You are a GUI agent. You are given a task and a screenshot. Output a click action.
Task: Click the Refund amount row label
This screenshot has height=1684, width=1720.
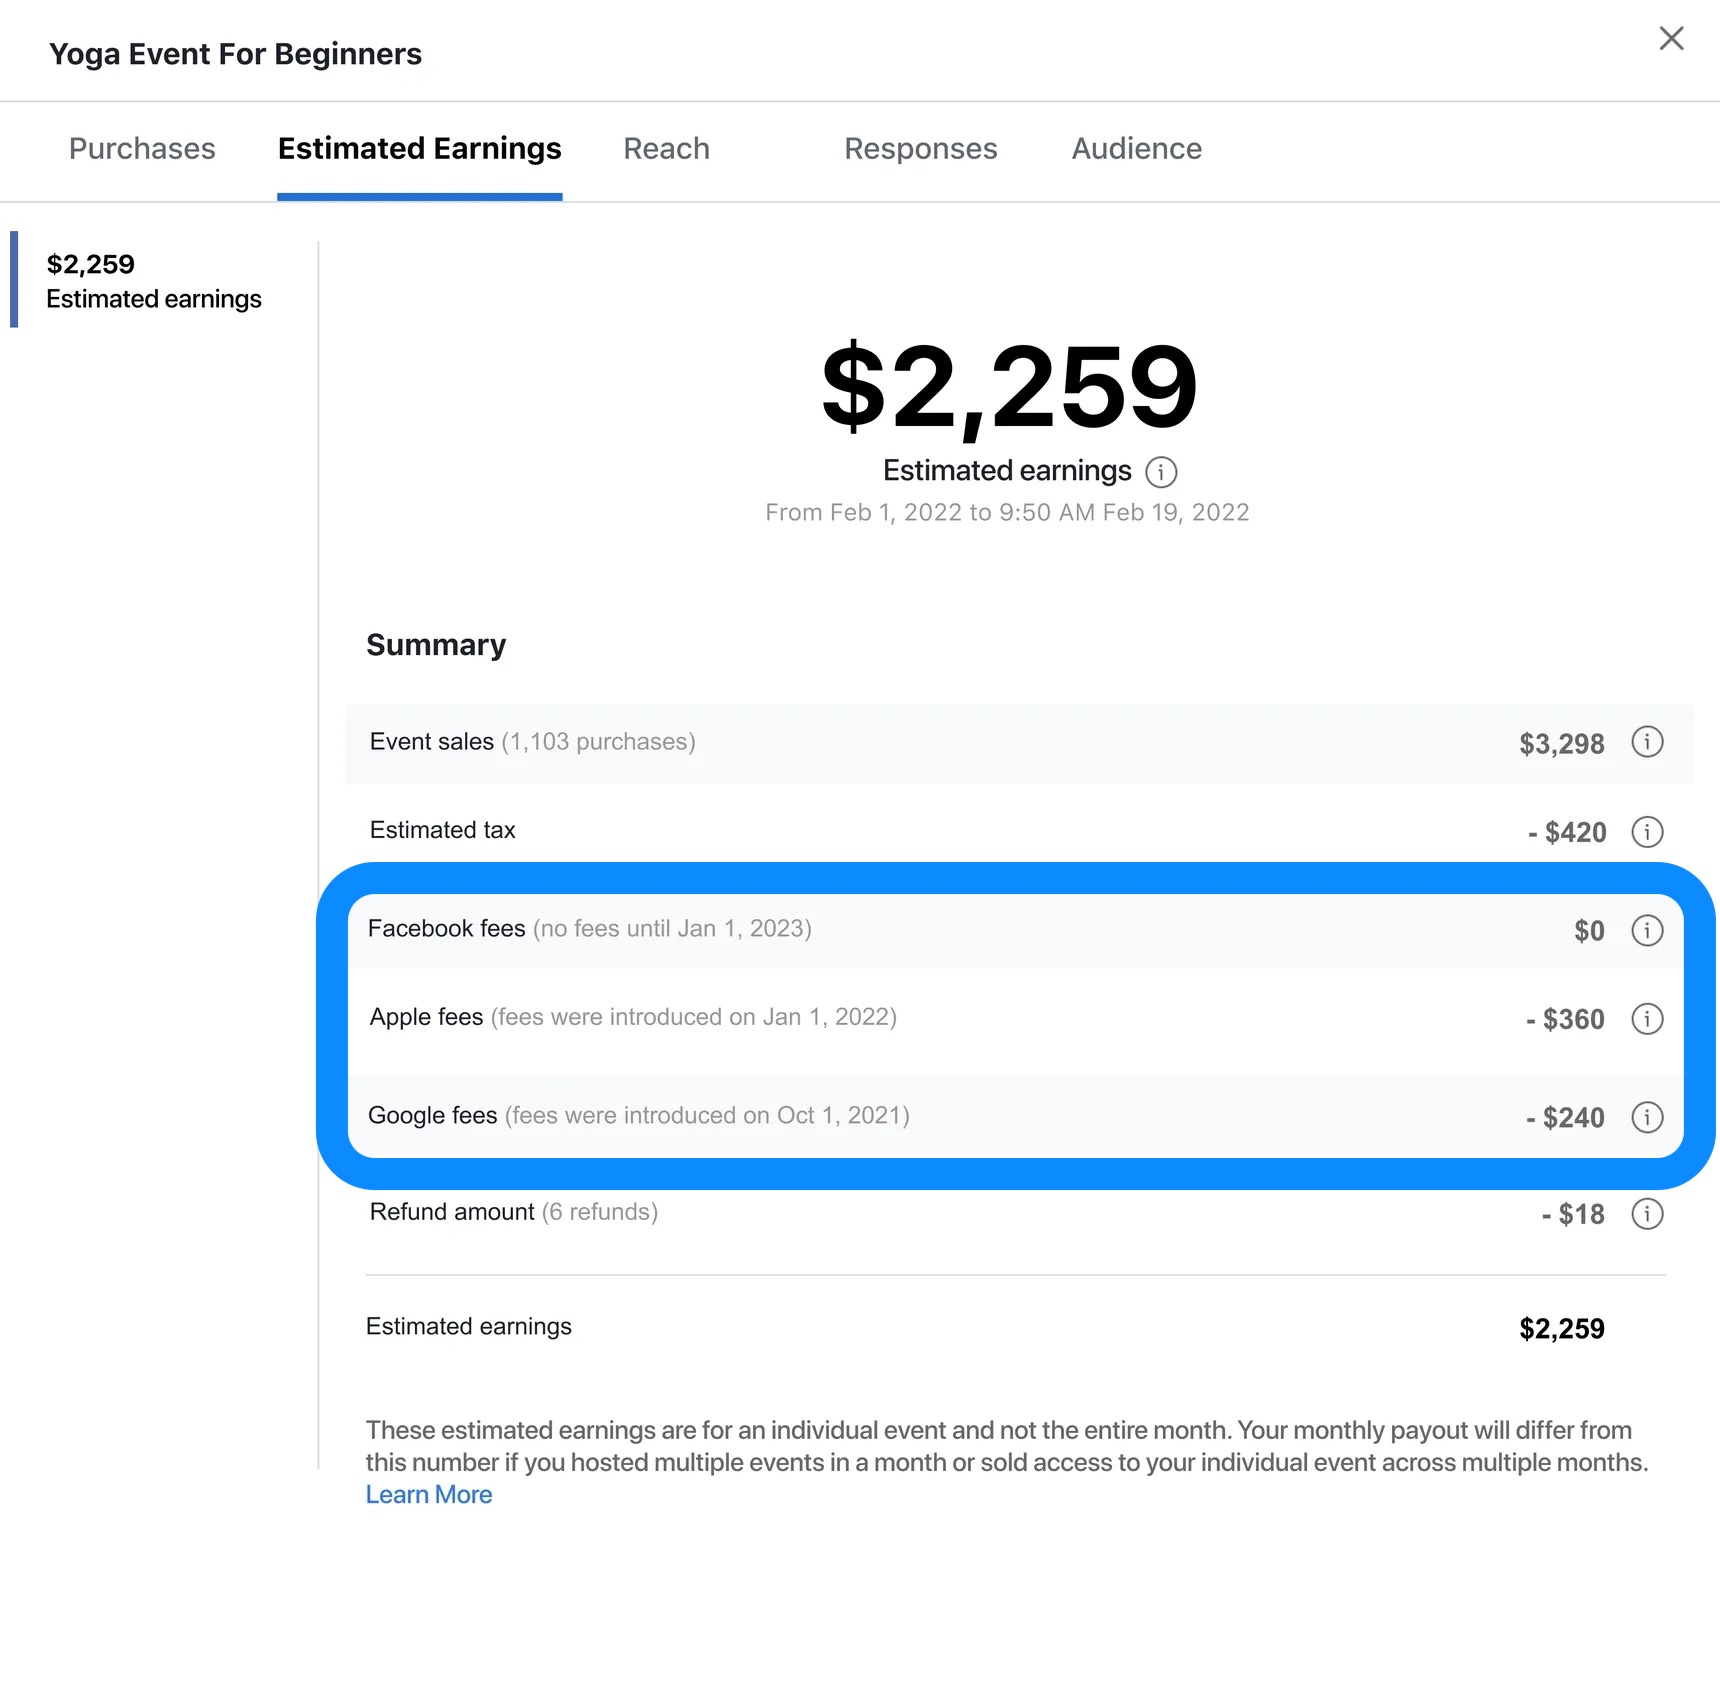pos(452,1212)
